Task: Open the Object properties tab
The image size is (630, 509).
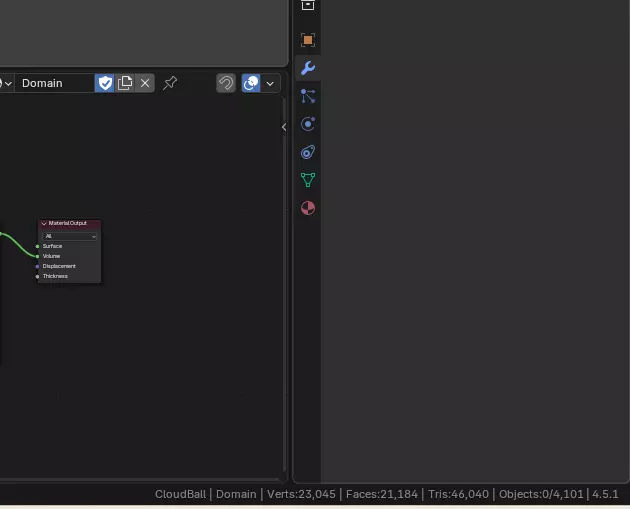Action: 308,40
